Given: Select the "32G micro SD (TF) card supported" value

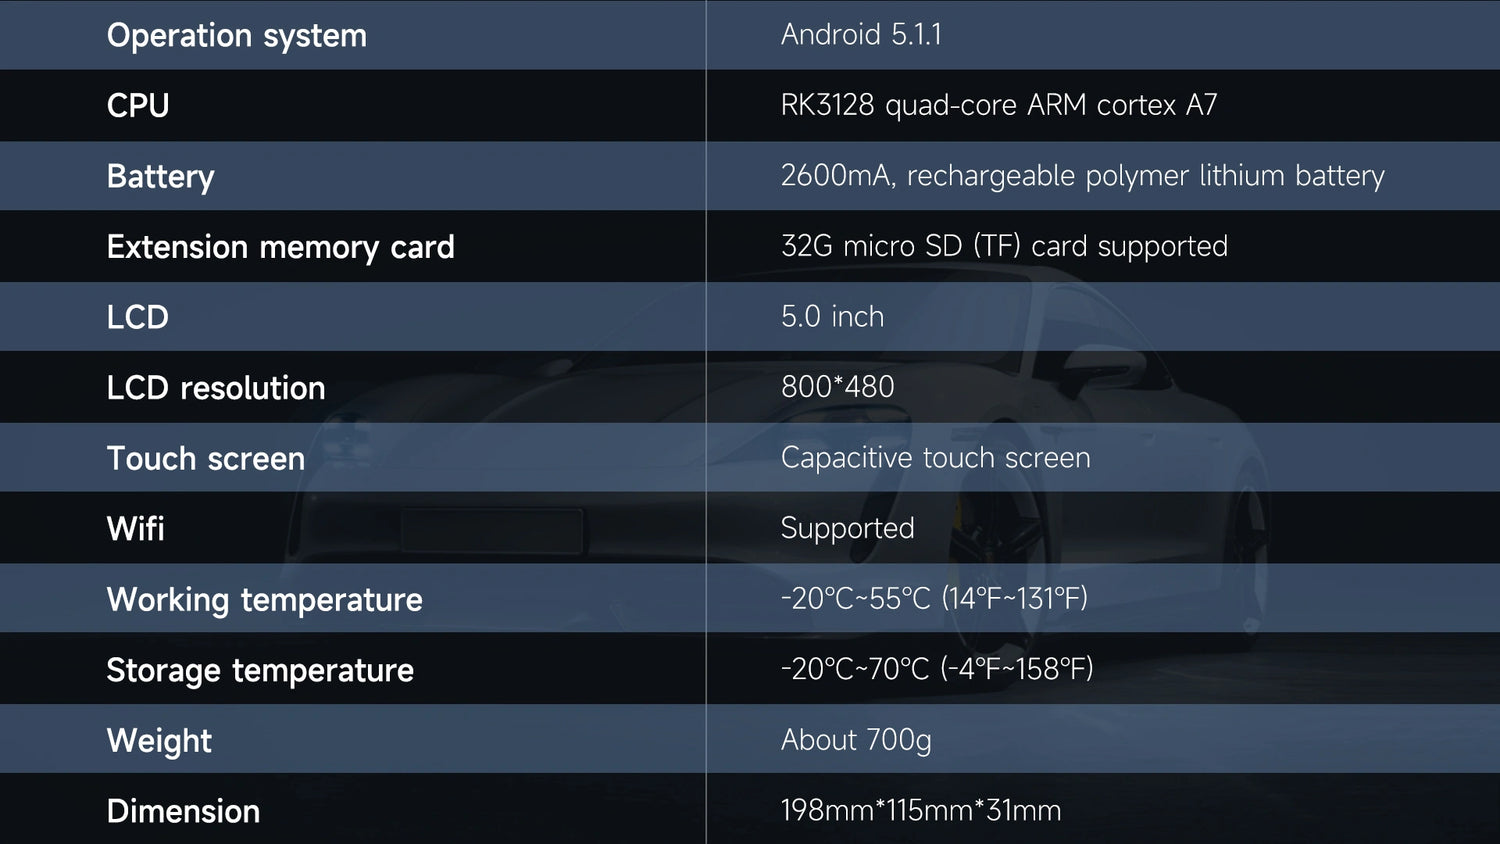Looking at the screenshot, I should point(1004,246).
